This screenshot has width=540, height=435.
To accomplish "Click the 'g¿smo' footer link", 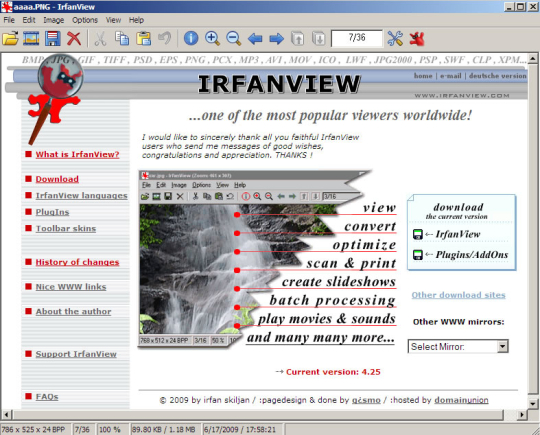I will coord(366,400).
